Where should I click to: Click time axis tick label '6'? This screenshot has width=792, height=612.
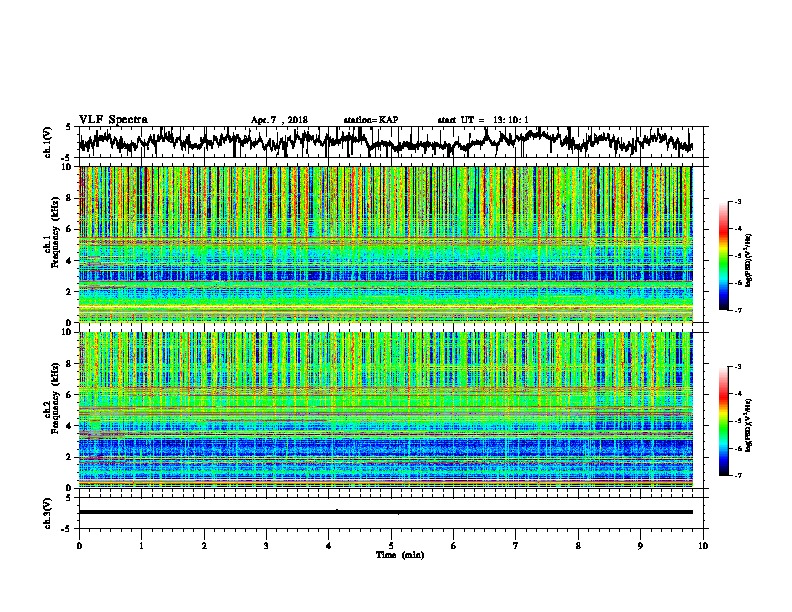click(x=454, y=546)
